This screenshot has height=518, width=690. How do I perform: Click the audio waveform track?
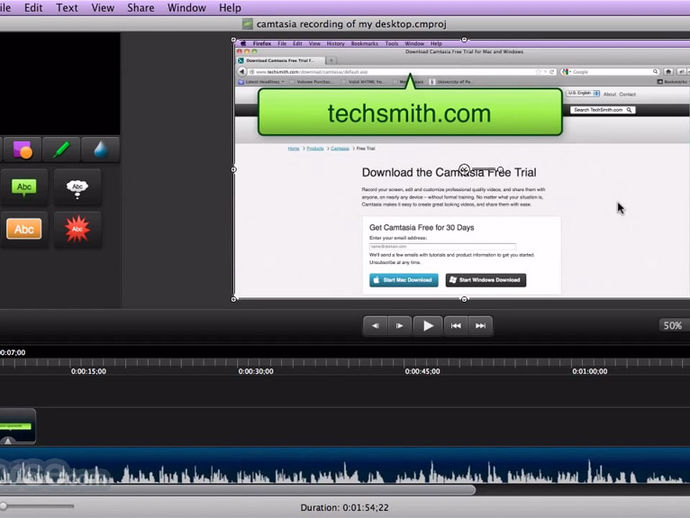pos(345,466)
